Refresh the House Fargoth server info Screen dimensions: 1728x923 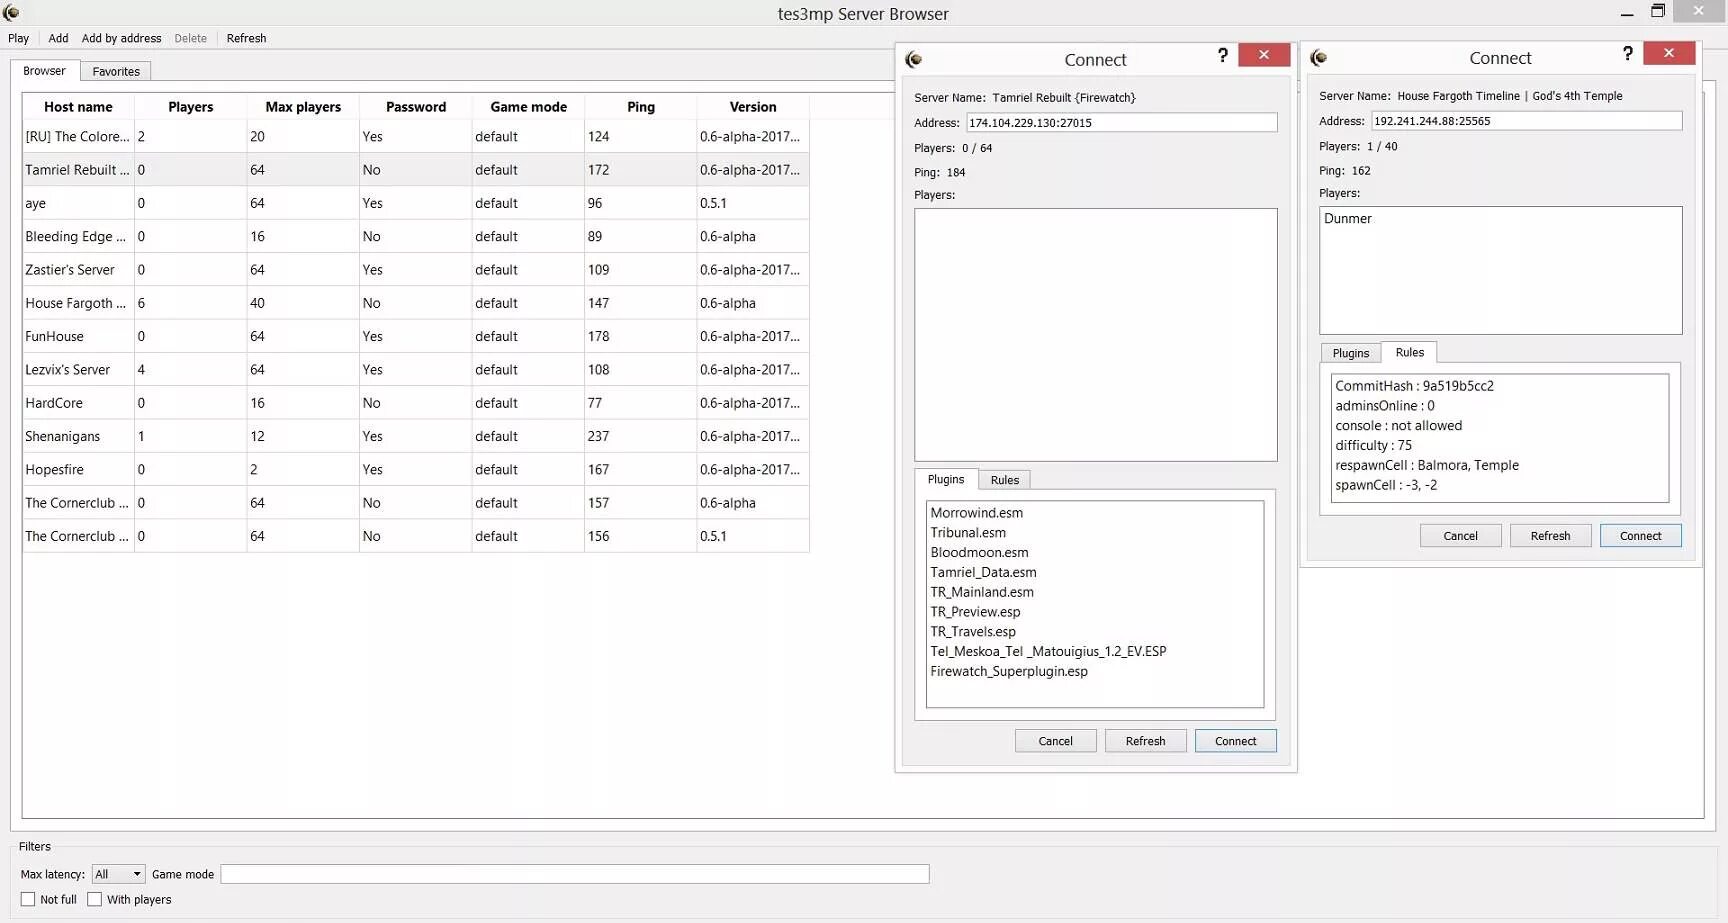coord(1550,536)
